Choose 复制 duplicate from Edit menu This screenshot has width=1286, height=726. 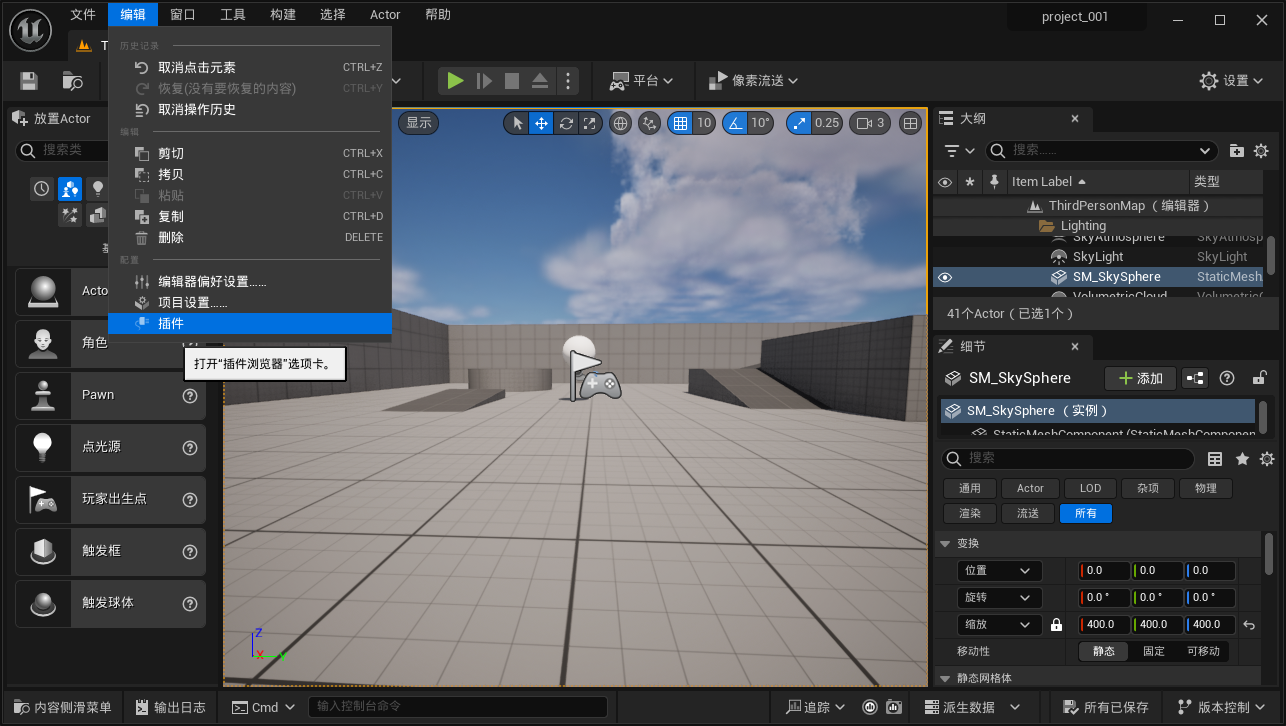coord(250,216)
